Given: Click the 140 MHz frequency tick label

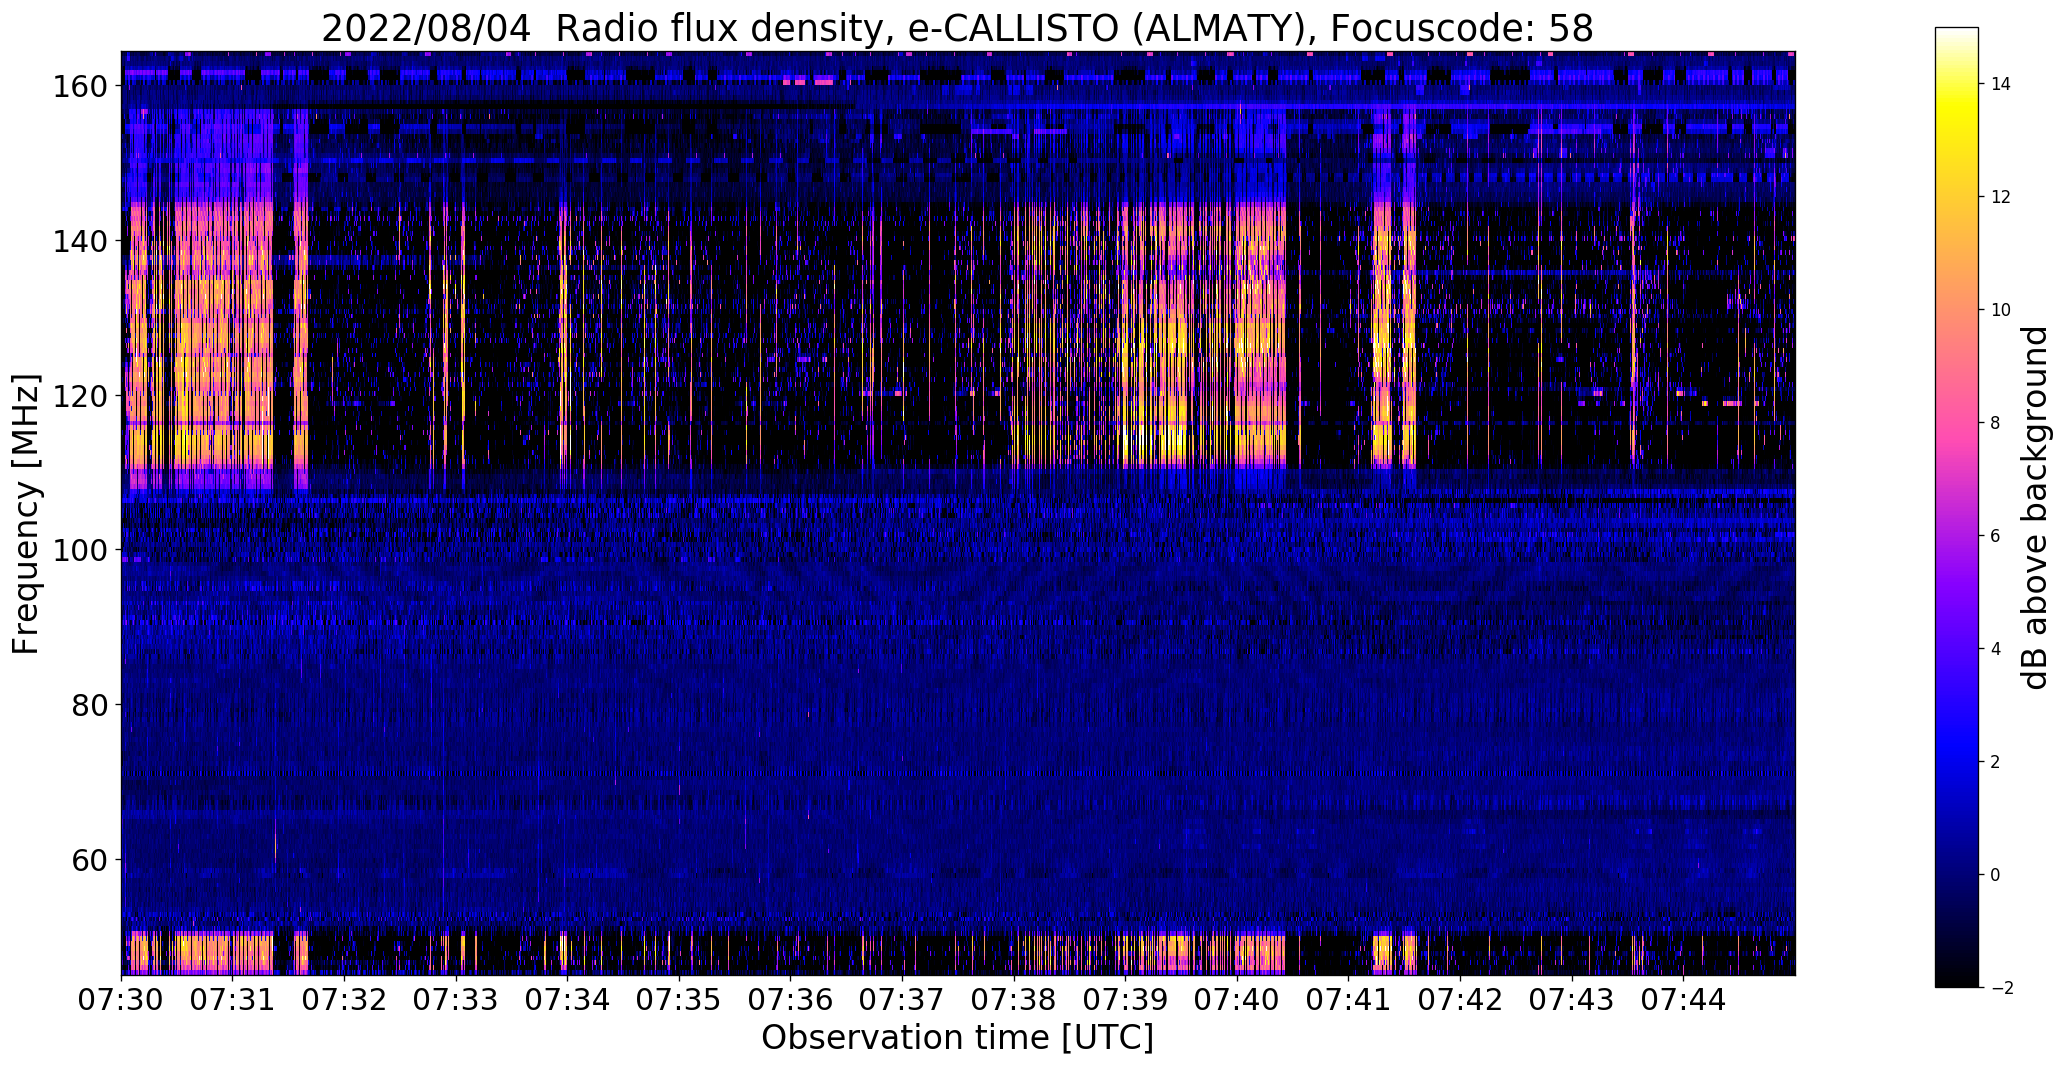Looking at the screenshot, I should pos(79,241).
